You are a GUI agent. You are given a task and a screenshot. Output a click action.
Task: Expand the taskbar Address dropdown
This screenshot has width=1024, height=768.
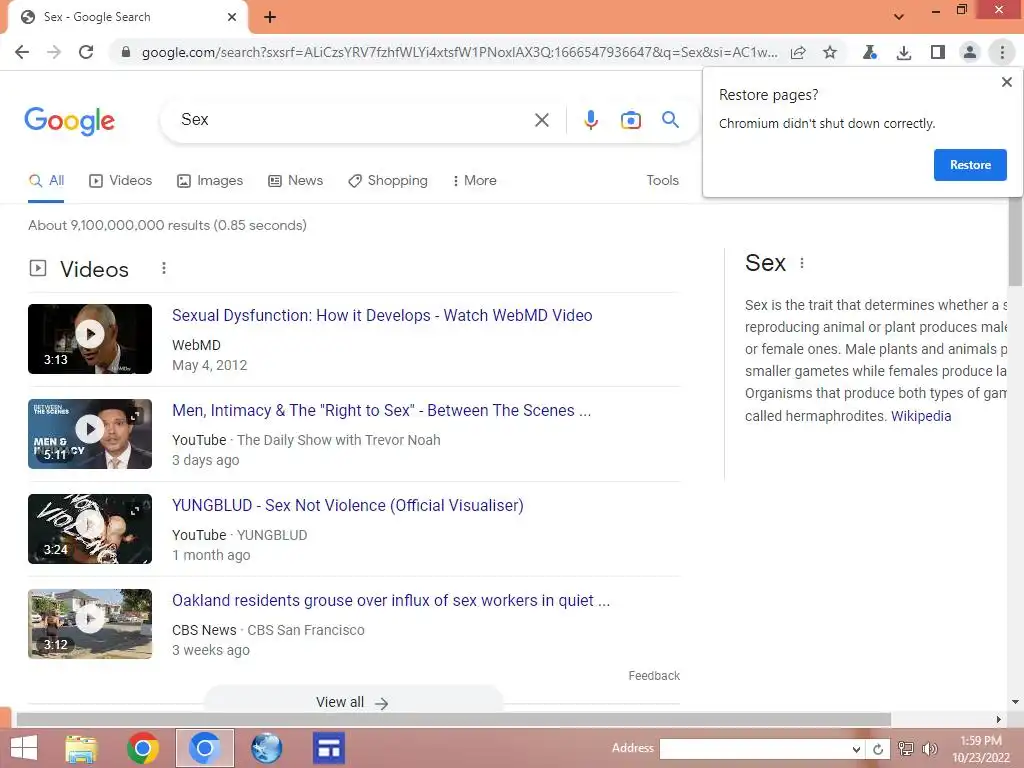point(856,749)
